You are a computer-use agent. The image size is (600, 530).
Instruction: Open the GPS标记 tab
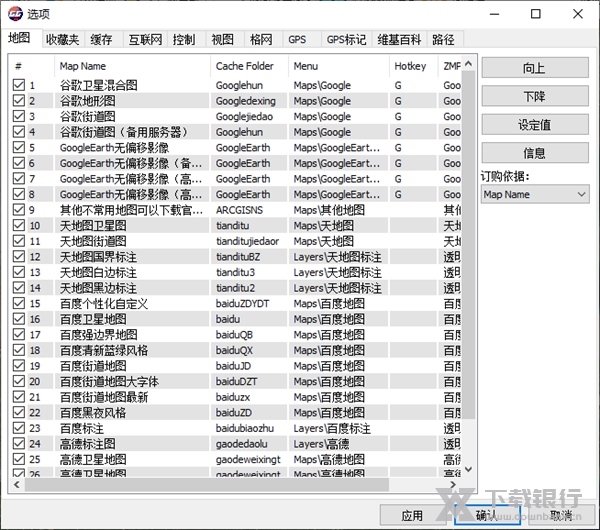point(346,39)
